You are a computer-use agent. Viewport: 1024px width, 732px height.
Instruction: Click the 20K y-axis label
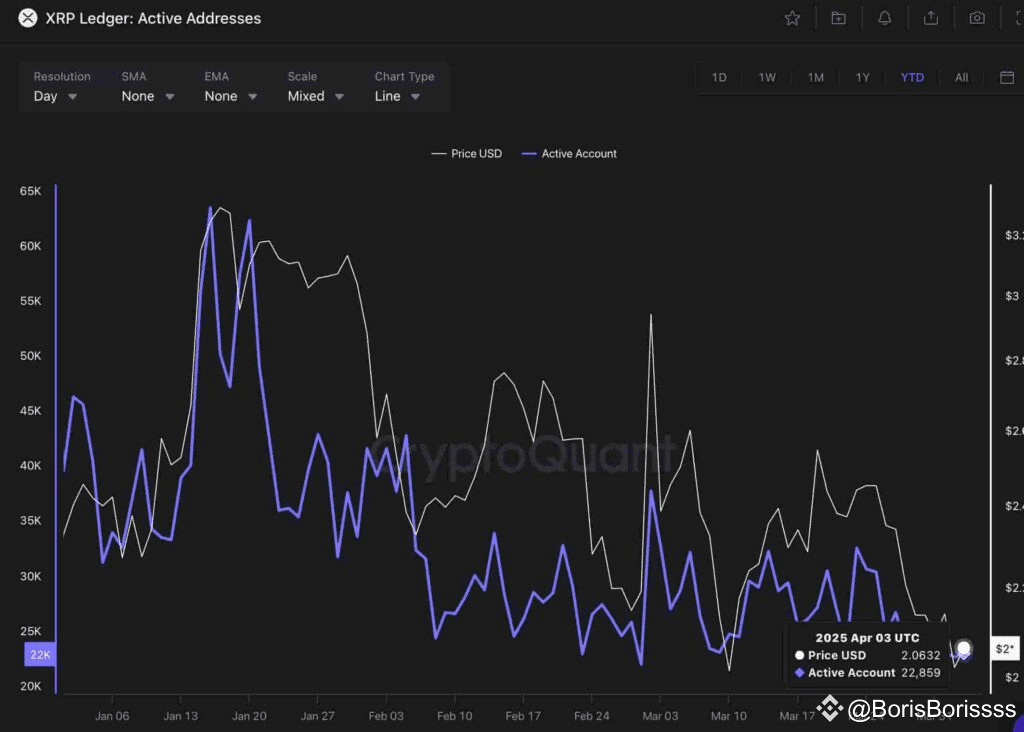pyautogui.click(x=31, y=686)
